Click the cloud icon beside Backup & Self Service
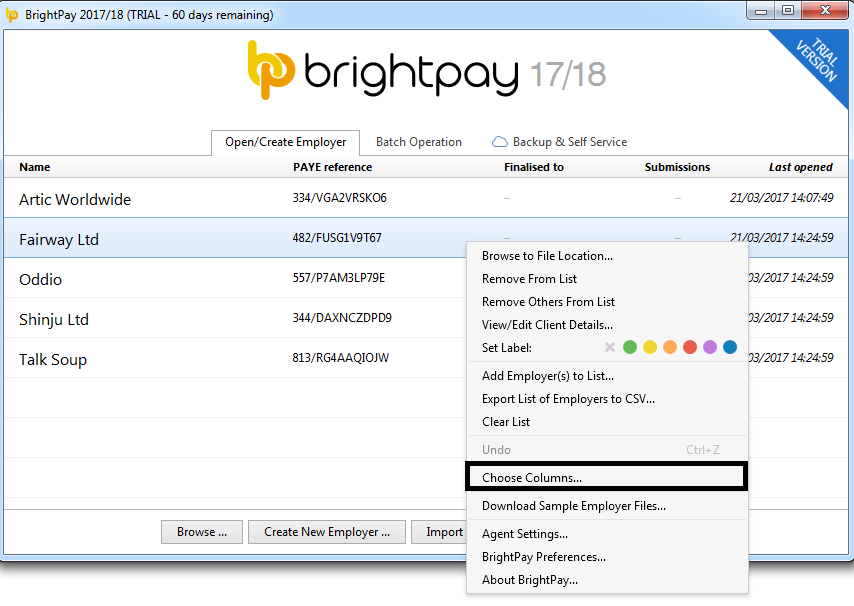The image size is (854, 606). [499, 142]
